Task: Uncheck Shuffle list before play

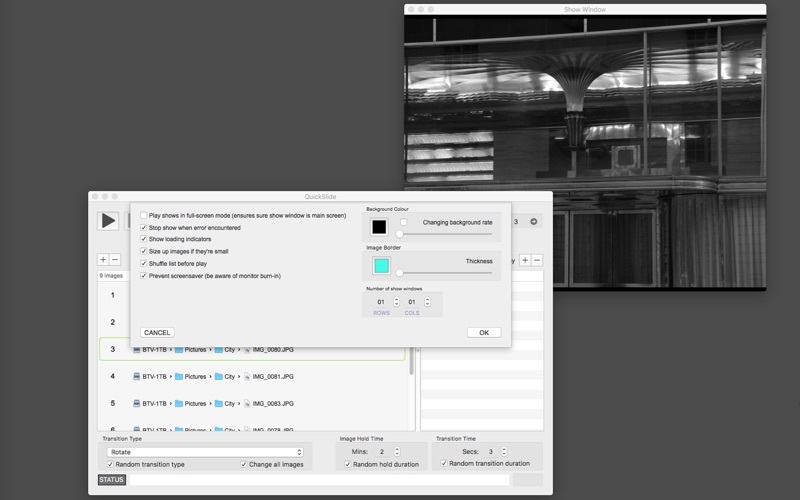Action: pyautogui.click(x=144, y=264)
